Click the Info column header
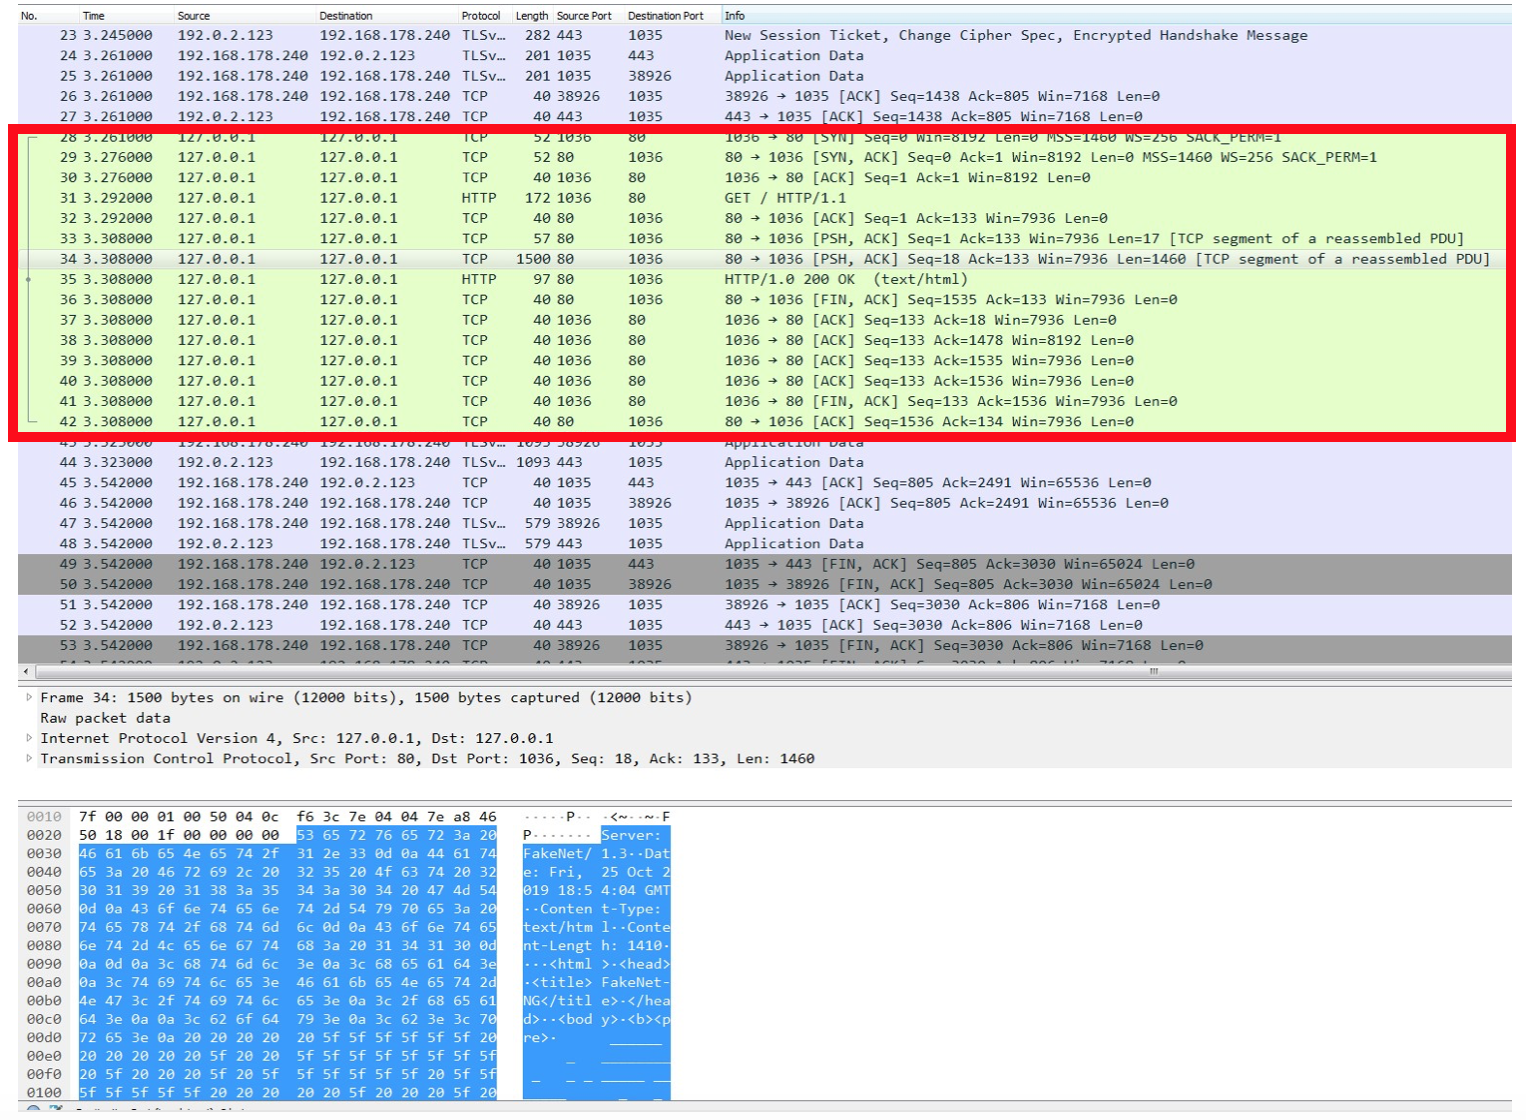 [x=735, y=16]
